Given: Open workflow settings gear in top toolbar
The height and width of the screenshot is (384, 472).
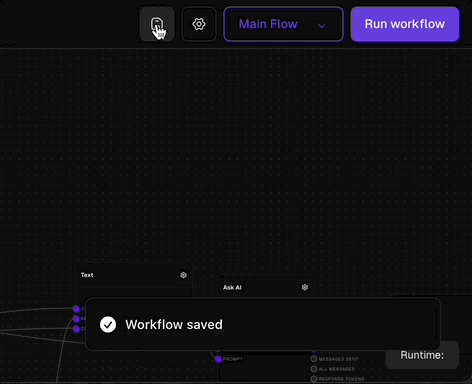Looking at the screenshot, I should [x=199, y=24].
